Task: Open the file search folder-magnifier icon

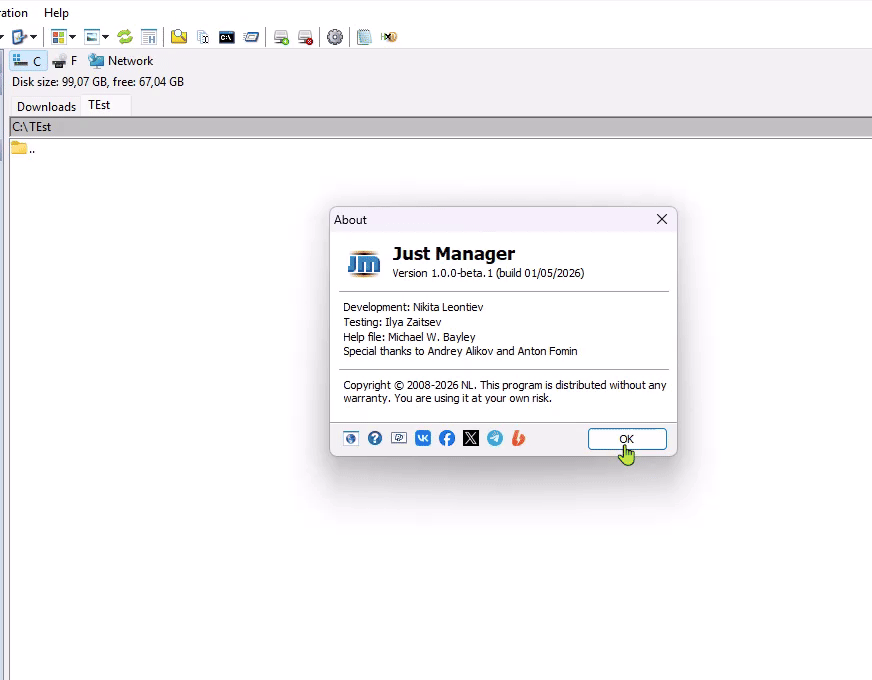Action: (x=179, y=37)
